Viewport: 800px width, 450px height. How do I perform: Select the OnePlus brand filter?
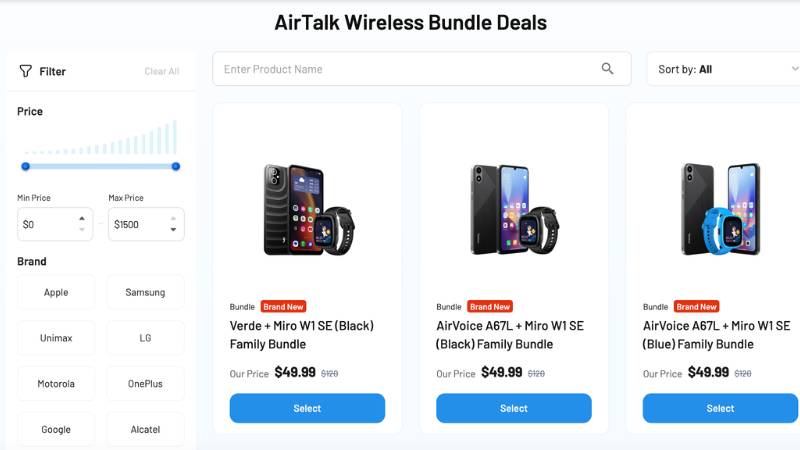(145, 384)
